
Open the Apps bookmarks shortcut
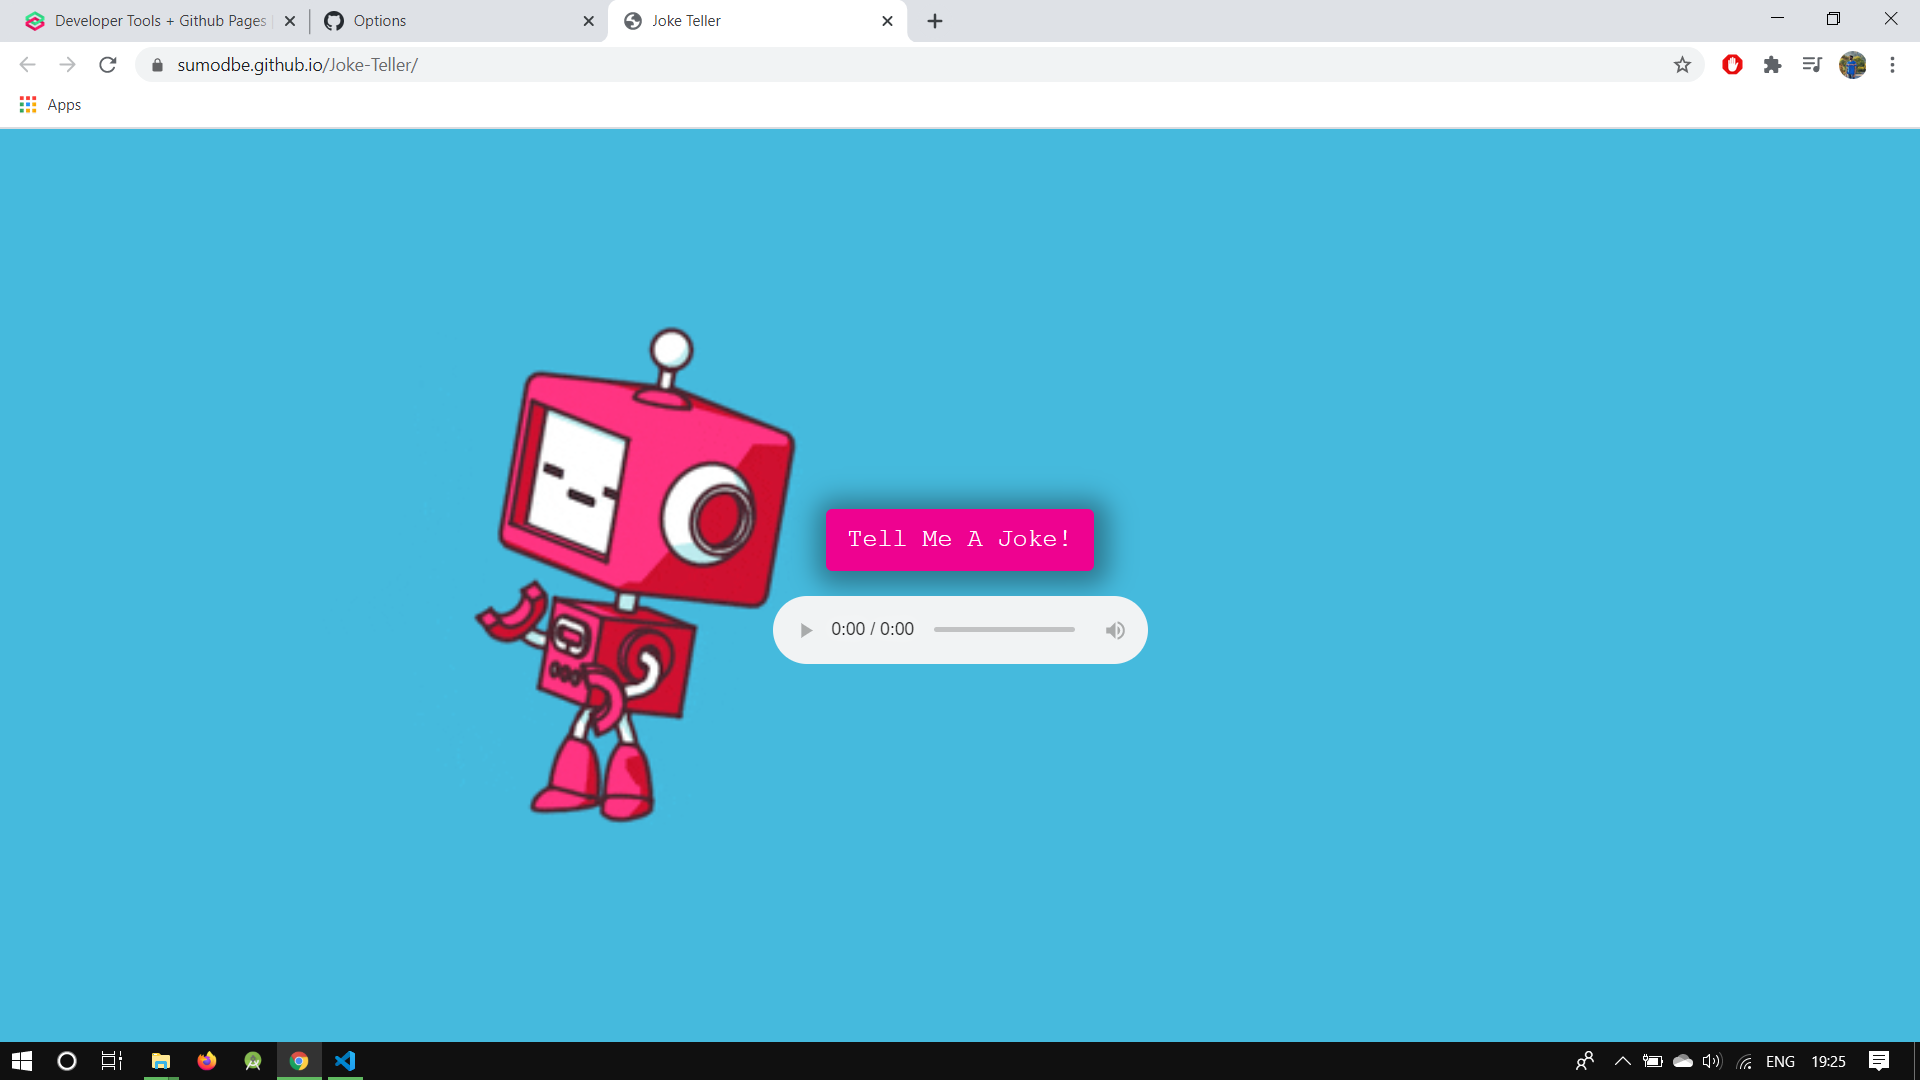pyautogui.click(x=50, y=105)
